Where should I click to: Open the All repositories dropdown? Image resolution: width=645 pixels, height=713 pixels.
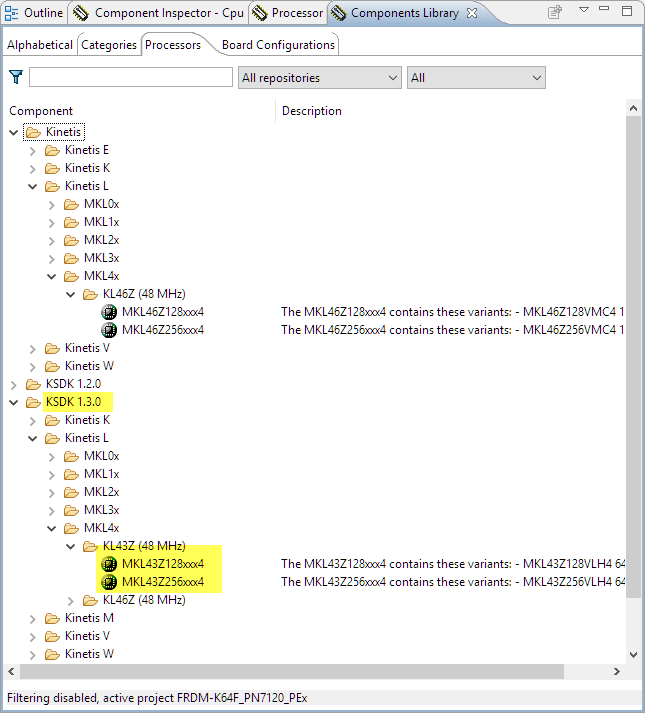(320, 78)
